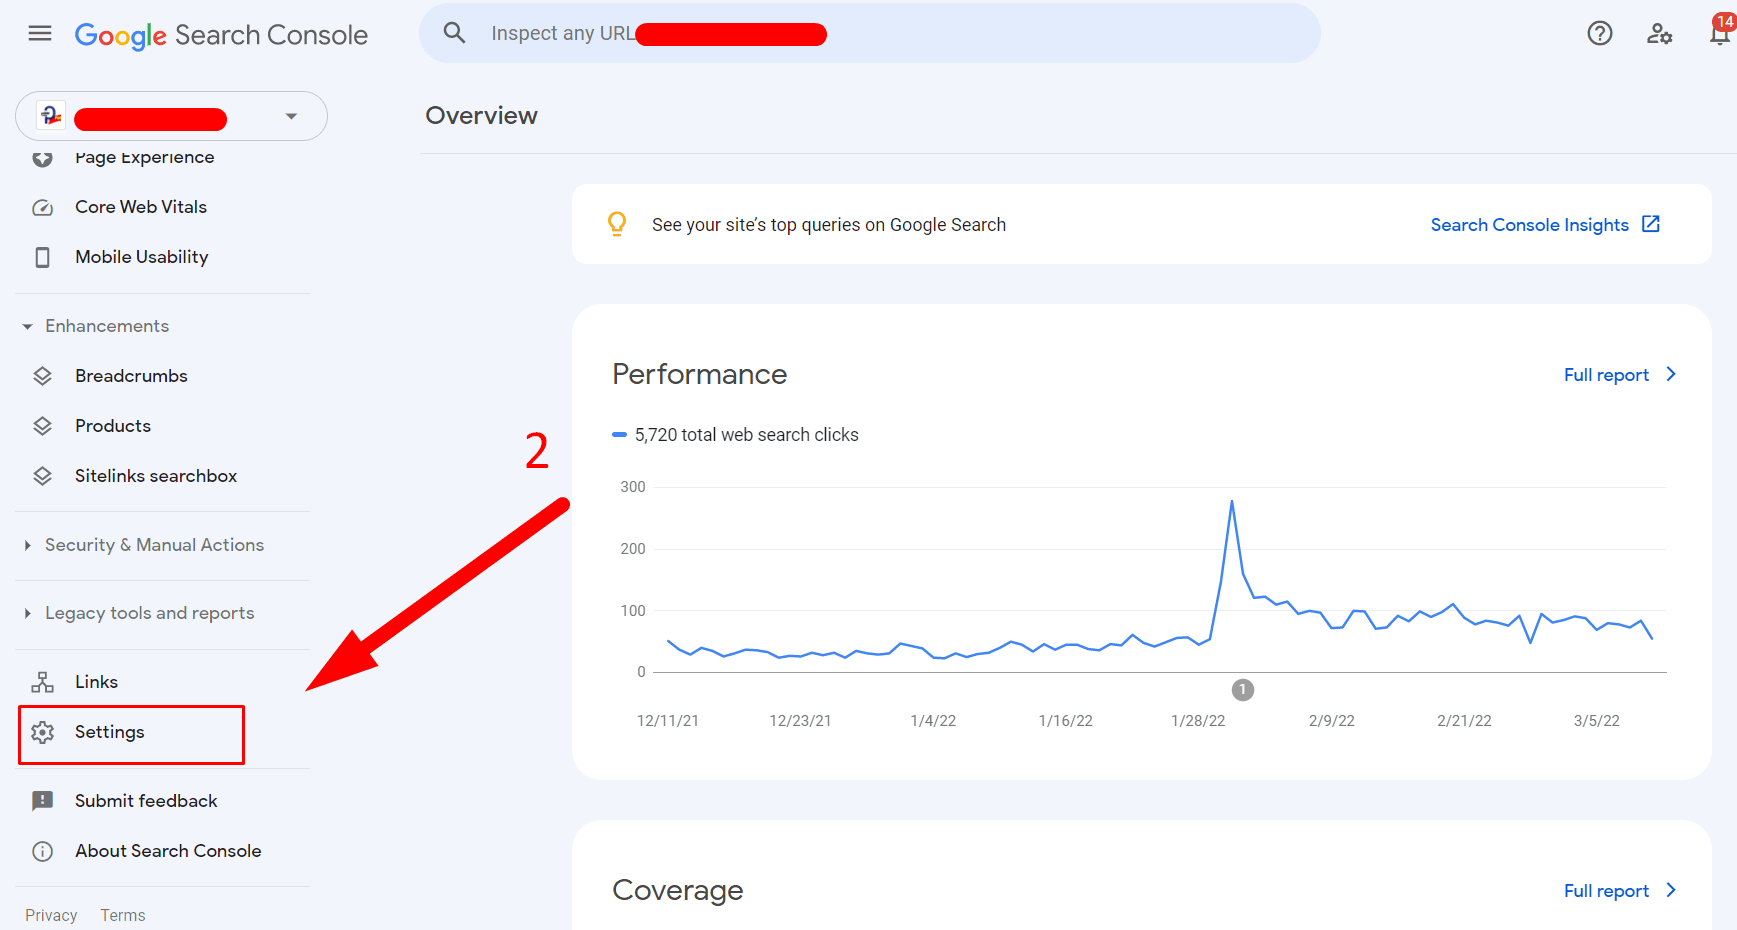Open the property selector dropdown
Screen dimensions: 1737x930
[x=171, y=116]
